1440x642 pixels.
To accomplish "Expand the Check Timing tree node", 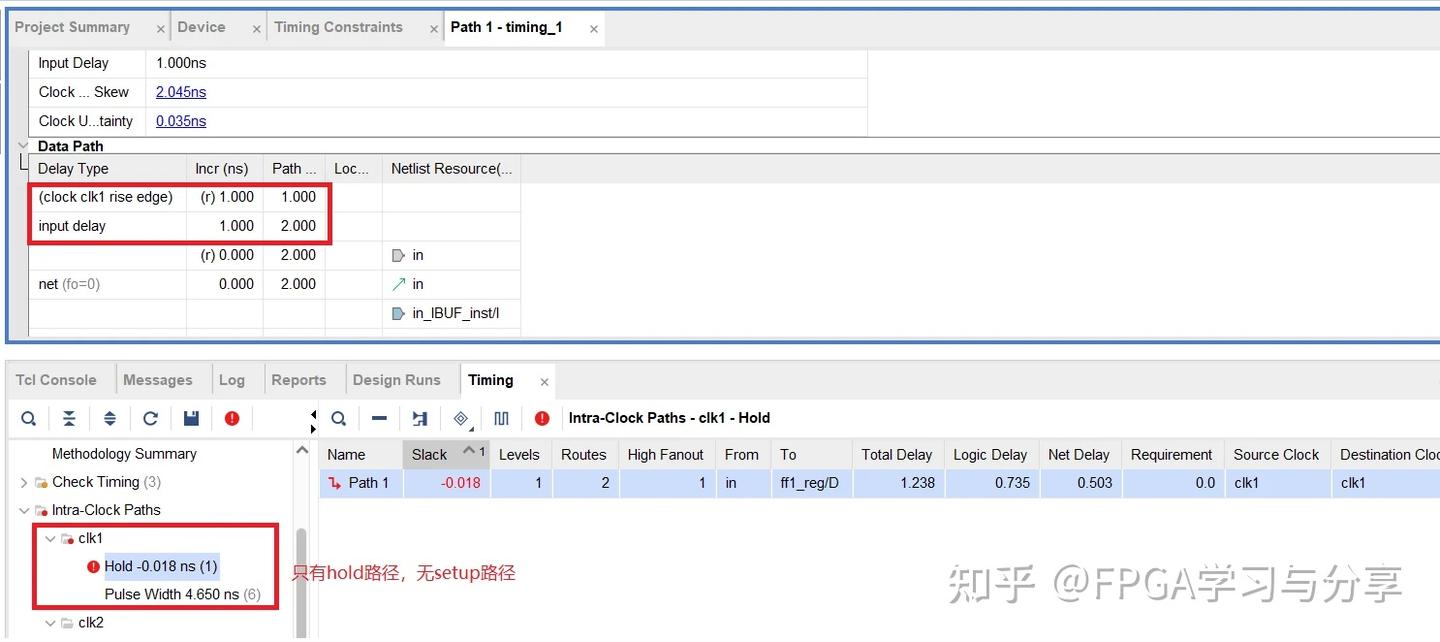I will [x=23, y=482].
